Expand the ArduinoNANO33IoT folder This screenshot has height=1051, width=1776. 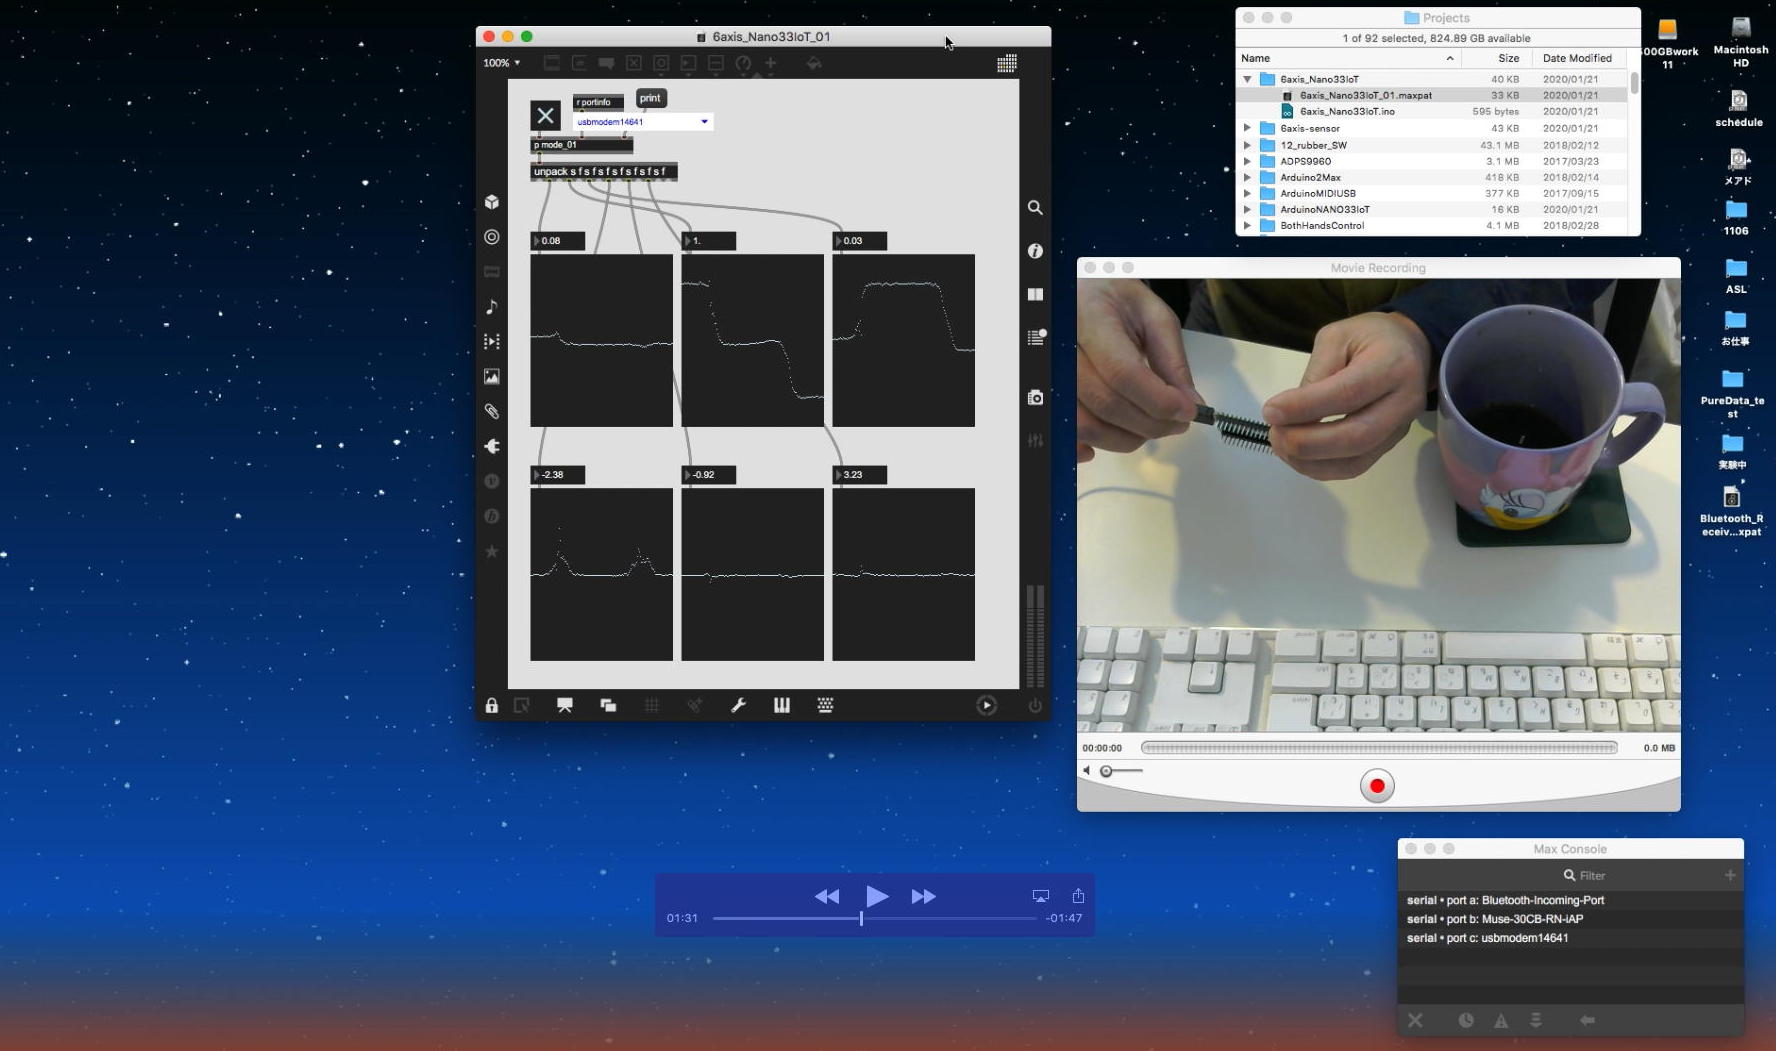(x=1247, y=209)
